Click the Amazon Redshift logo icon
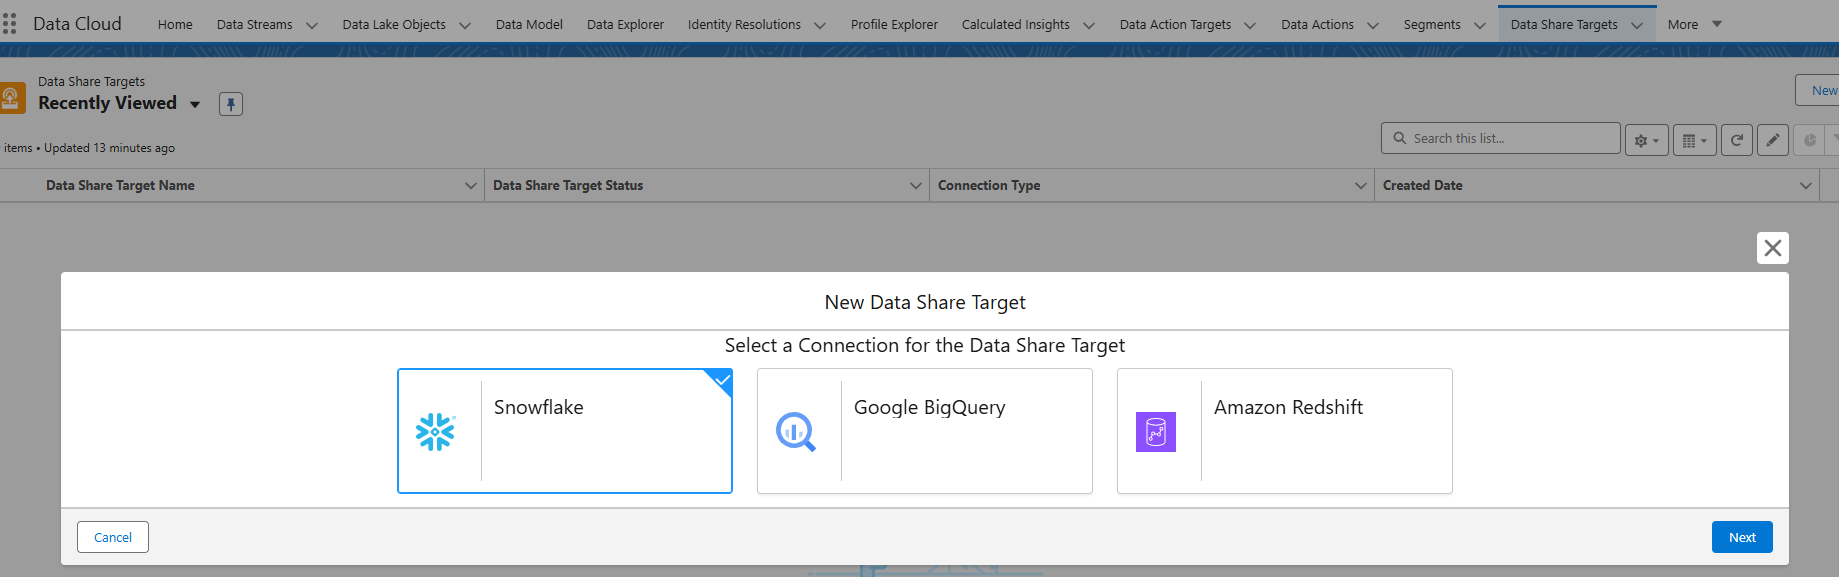Screen dimensions: 1839x577 1156,432
